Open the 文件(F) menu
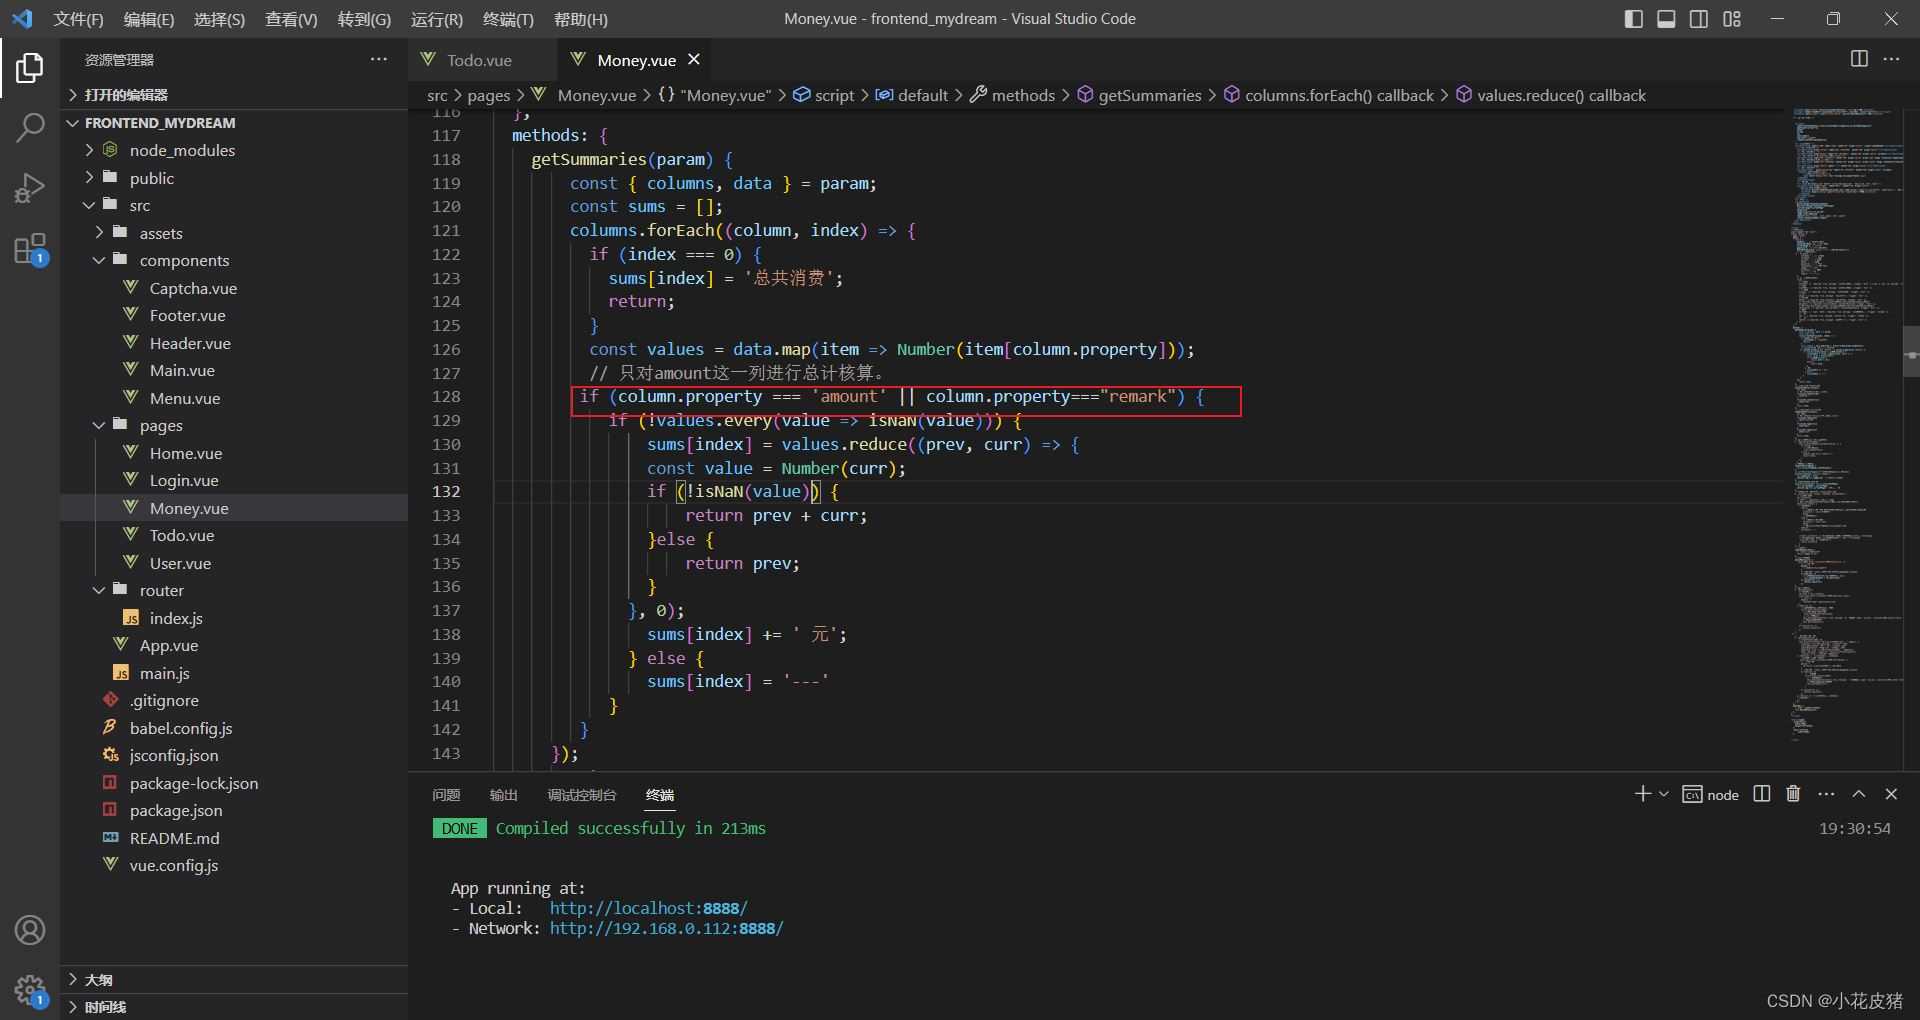The width and height of the screenshot is (1920, 1020). click(78, 19)
